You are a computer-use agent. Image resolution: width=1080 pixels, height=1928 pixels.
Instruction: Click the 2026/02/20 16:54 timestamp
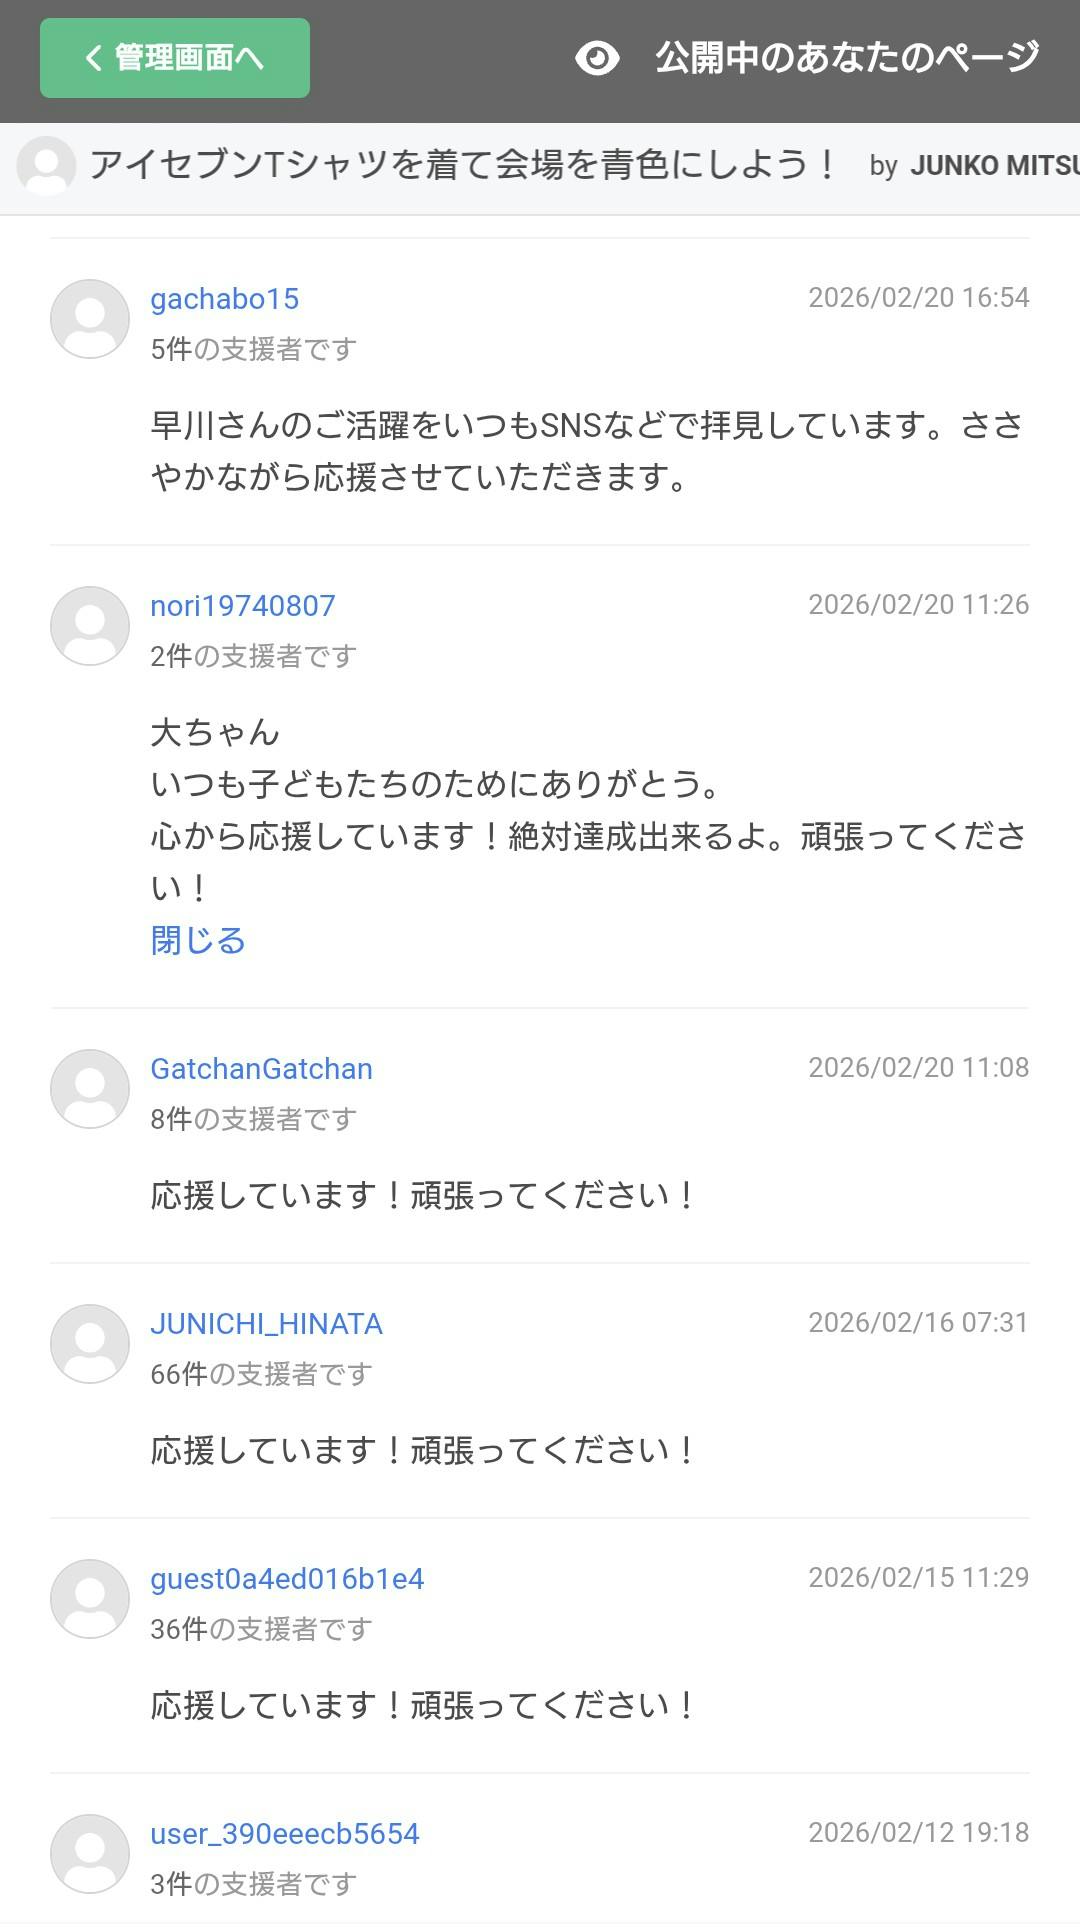coord(918,298)
